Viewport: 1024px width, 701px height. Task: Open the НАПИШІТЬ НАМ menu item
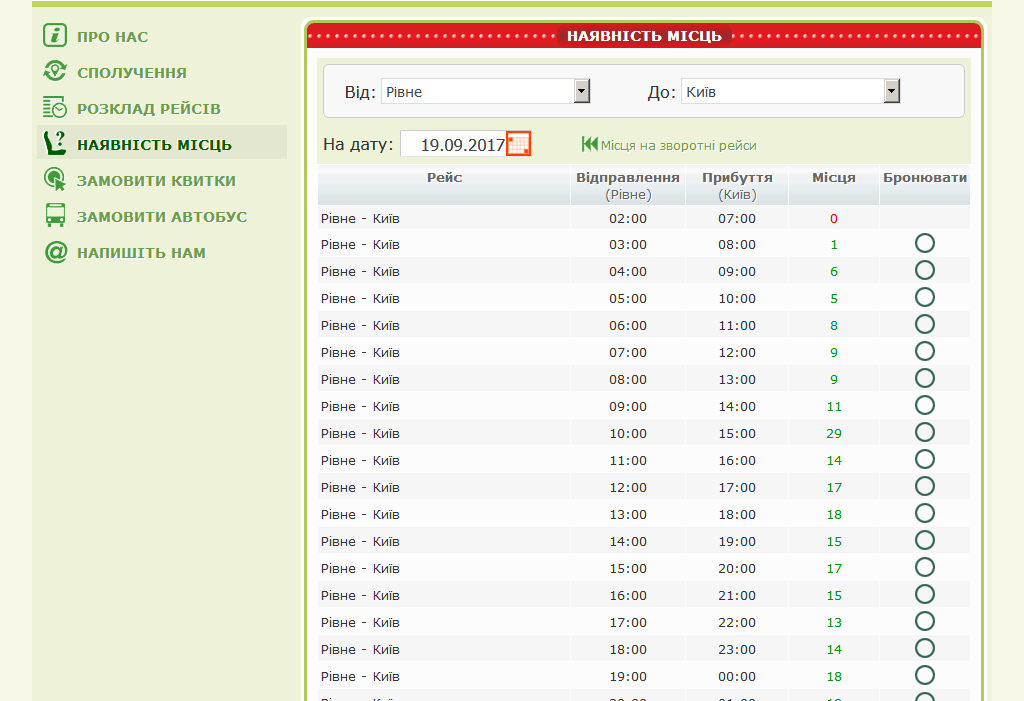[141, 252]
